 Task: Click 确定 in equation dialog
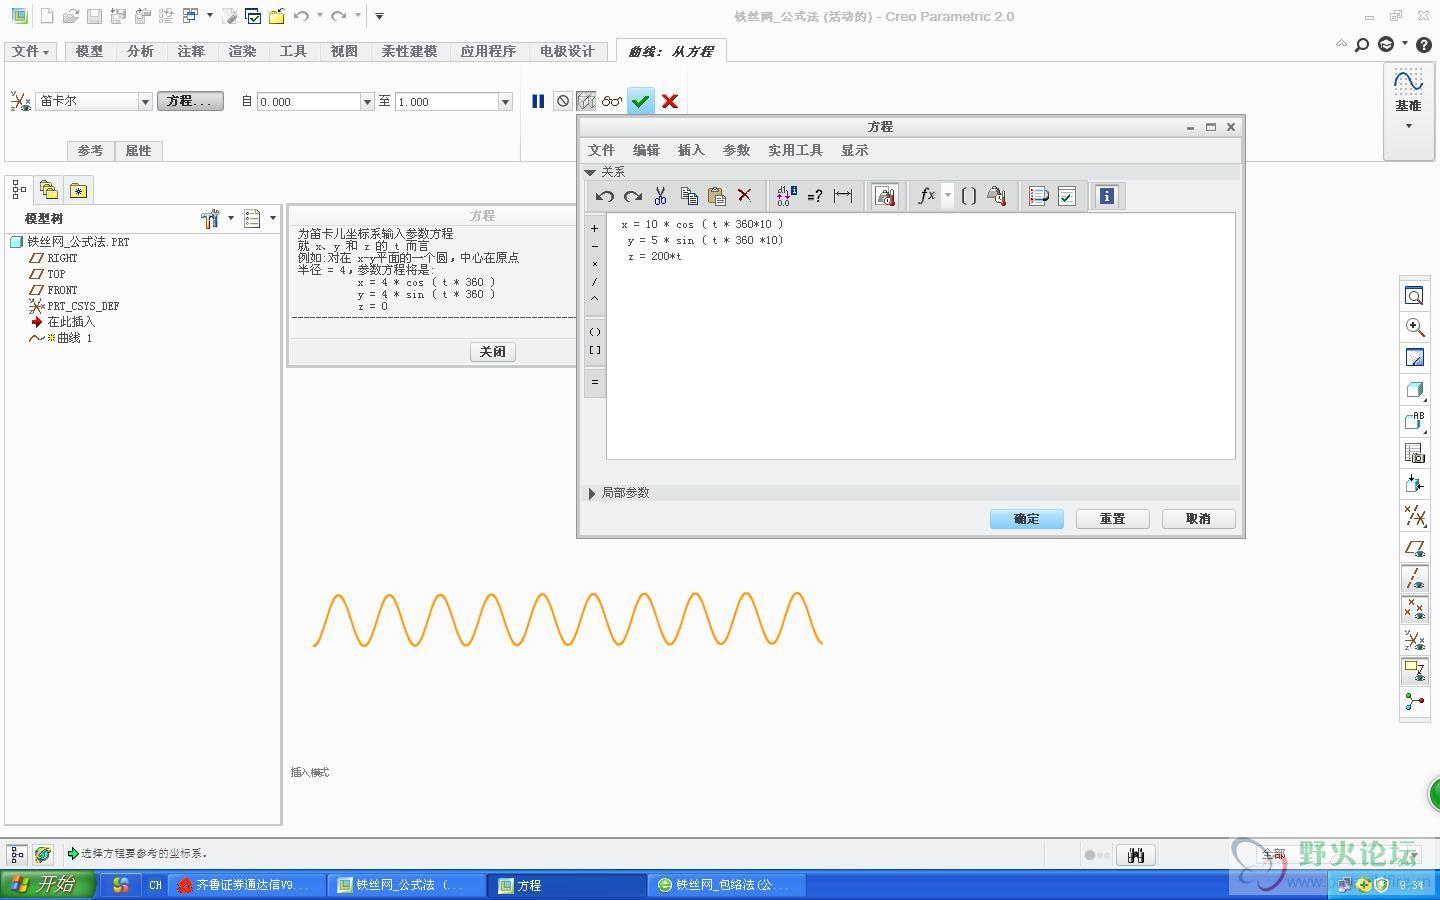[x=1027, y=519]
